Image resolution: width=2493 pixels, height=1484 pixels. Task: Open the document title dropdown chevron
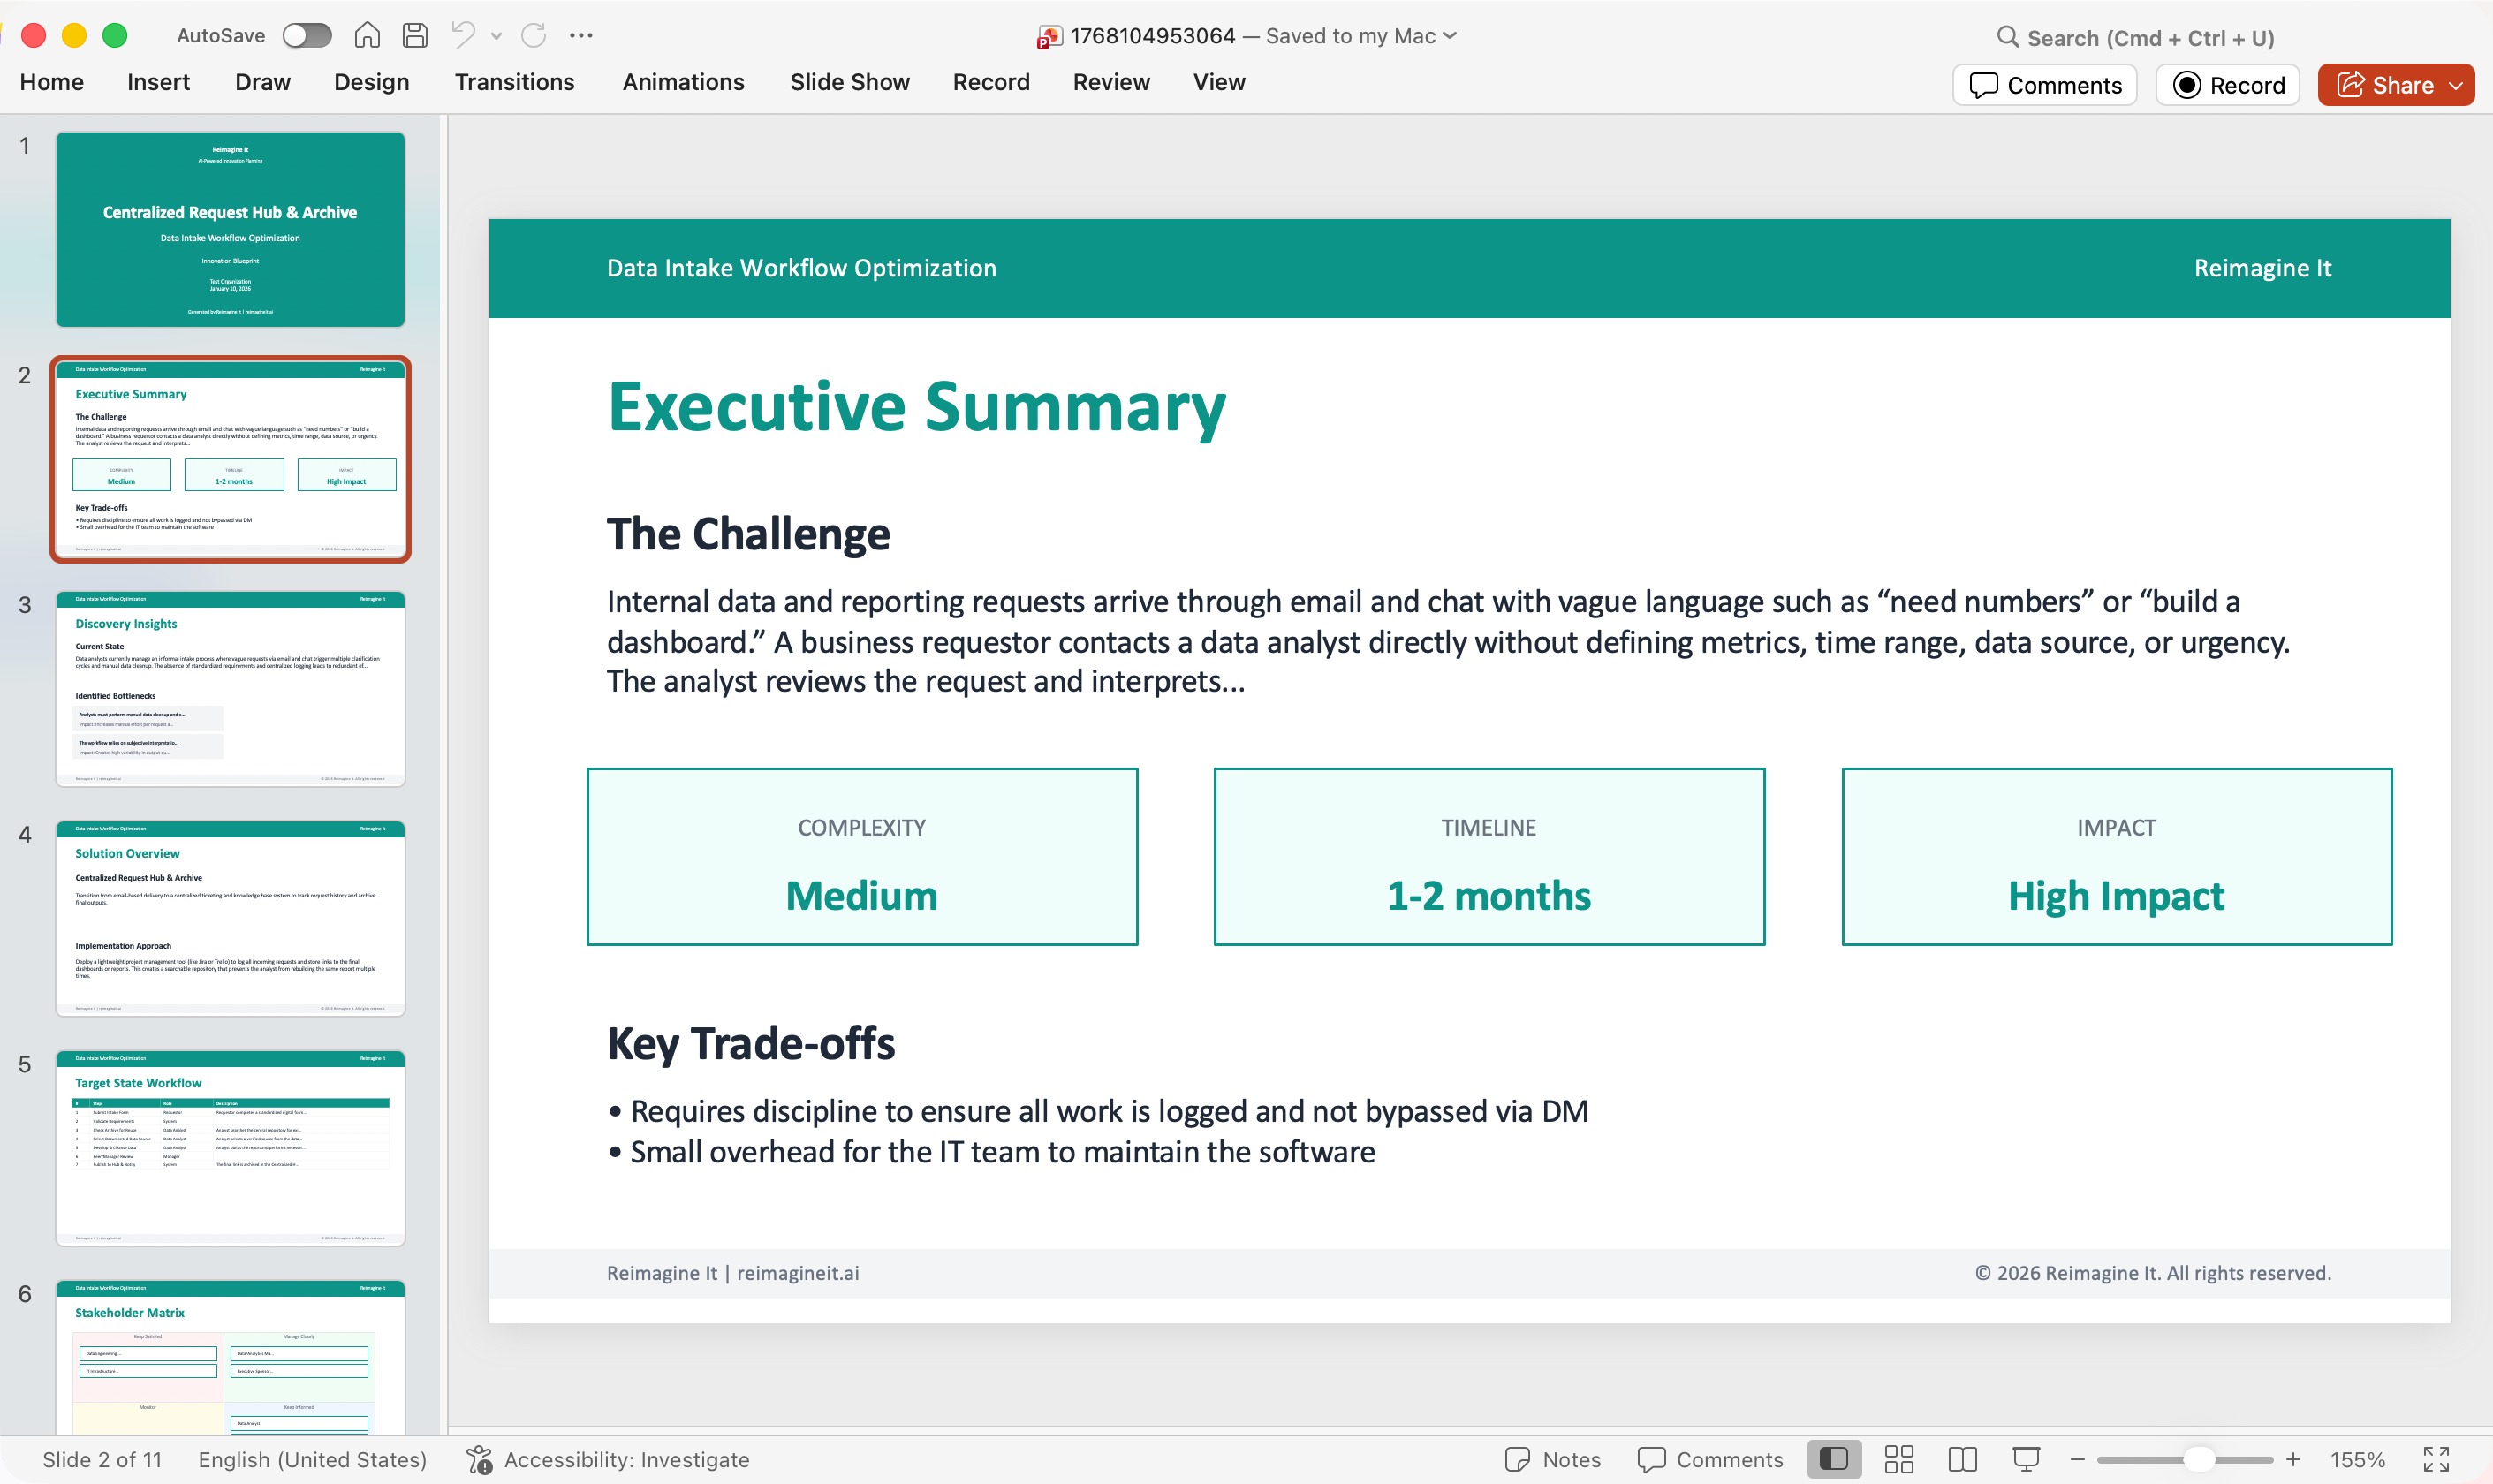(x=1449, y=35)
